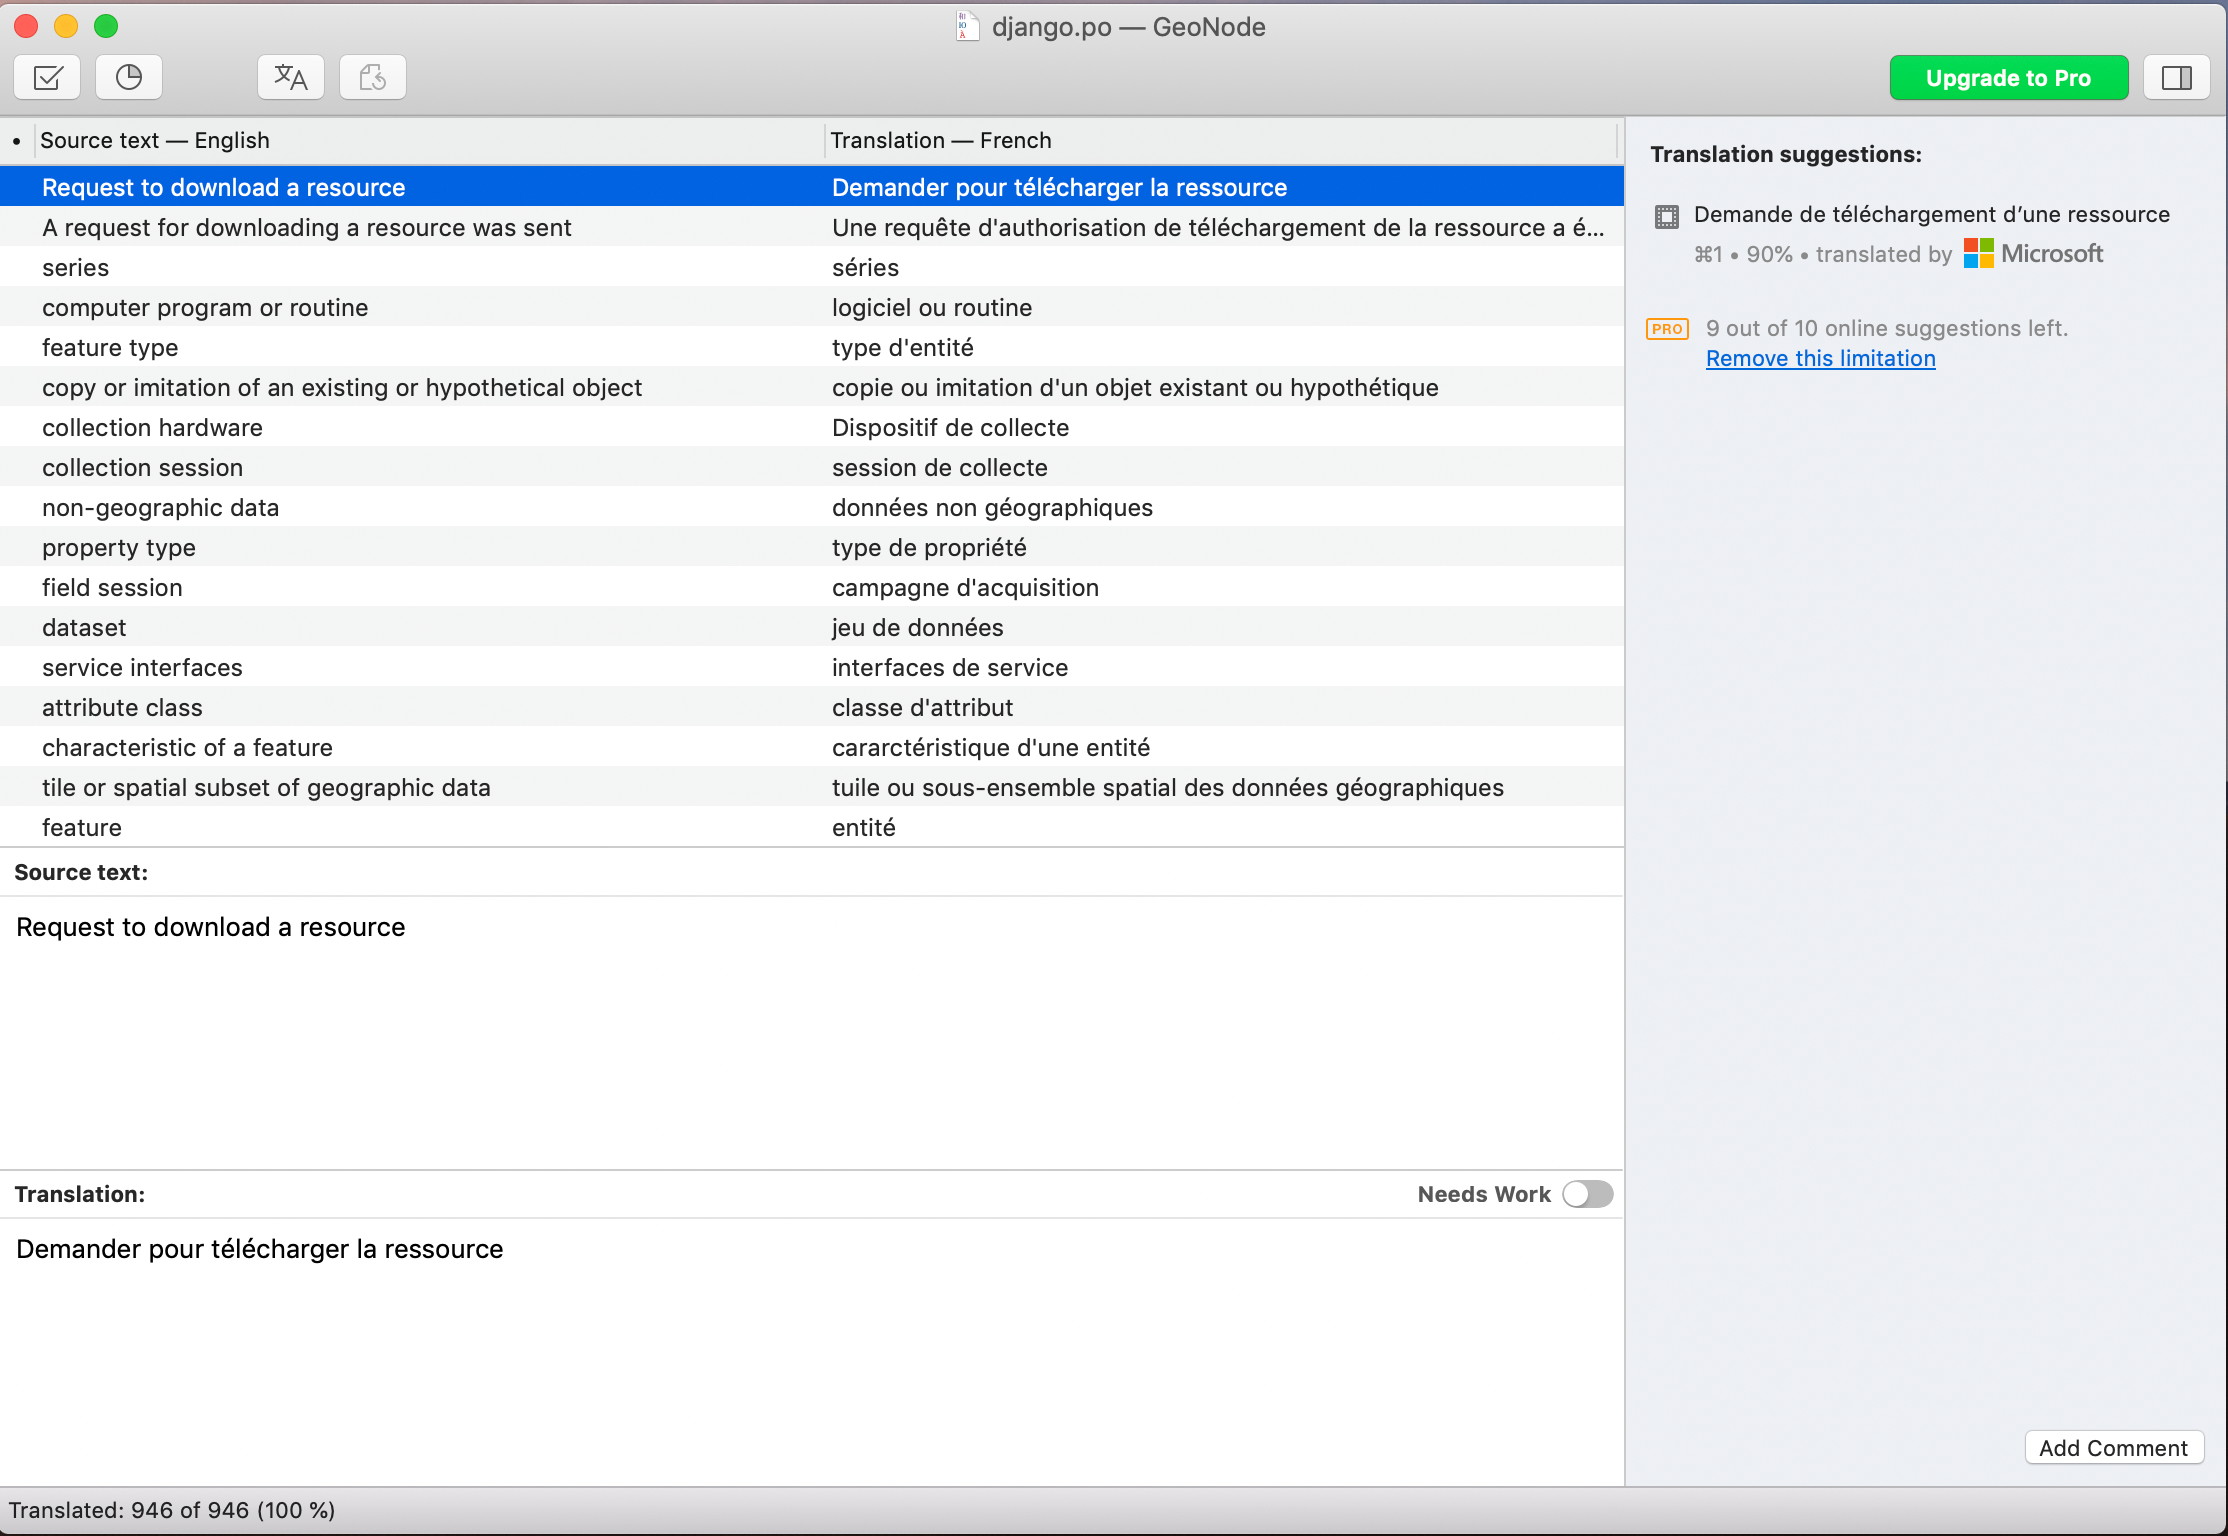Select the 'field session' row
The height and width of the screenshot is (1536, 2228).
811,587
